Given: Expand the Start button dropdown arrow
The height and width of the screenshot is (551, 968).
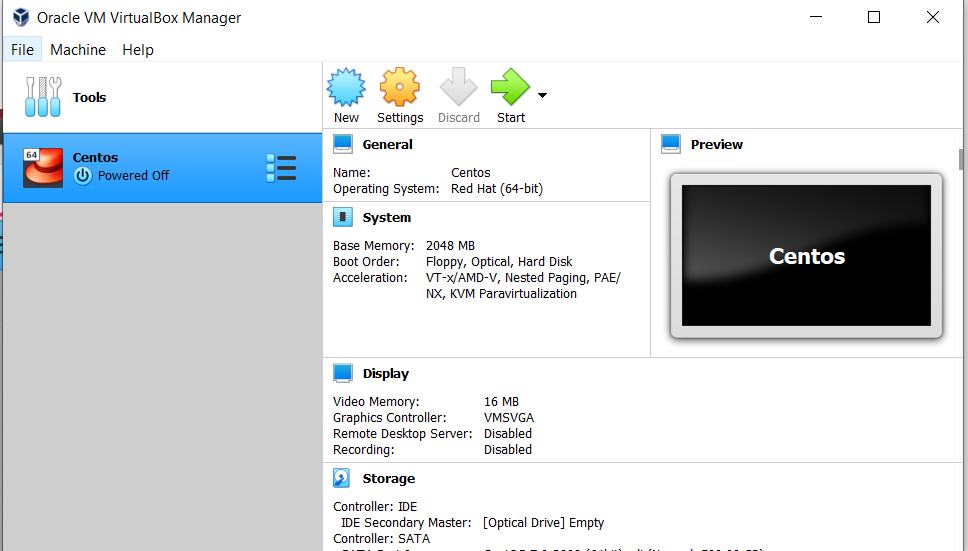Looking at the screenshot, I should (542, 95).
